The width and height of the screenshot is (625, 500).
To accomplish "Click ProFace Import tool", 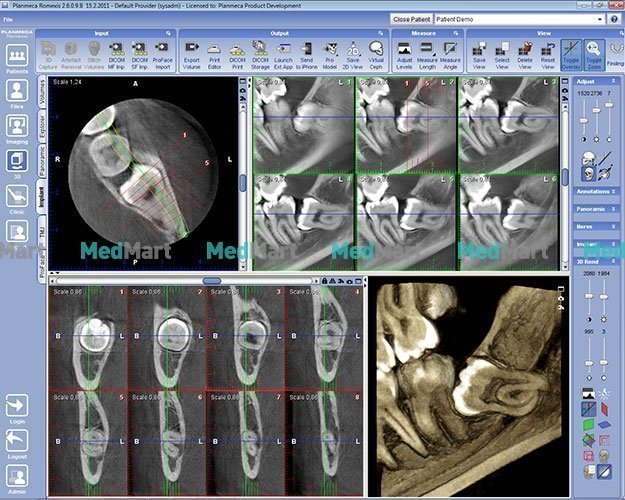I will coord(163,55).
